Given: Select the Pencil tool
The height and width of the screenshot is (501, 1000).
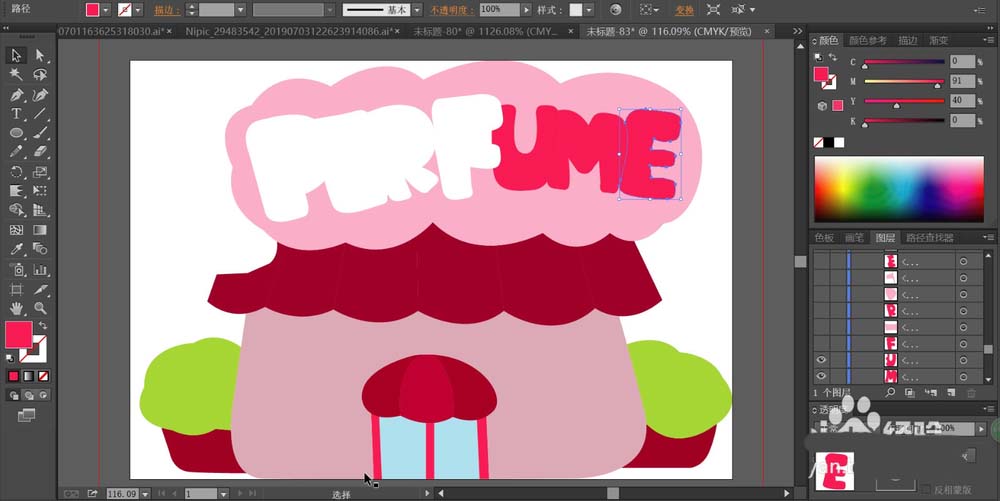Looking at the screenshot, I should click(16, 152).
